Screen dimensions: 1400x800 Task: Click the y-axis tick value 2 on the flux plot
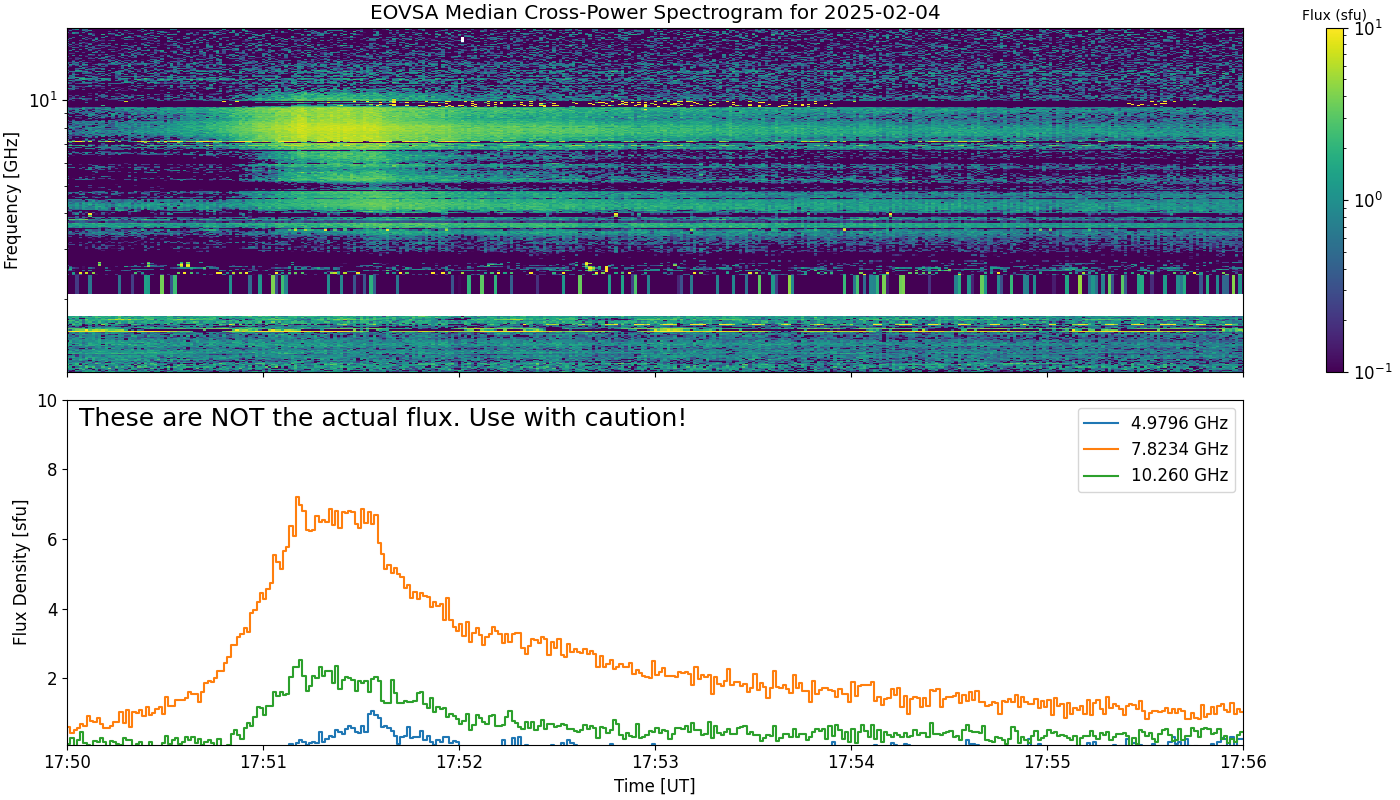tap(52, 679)
